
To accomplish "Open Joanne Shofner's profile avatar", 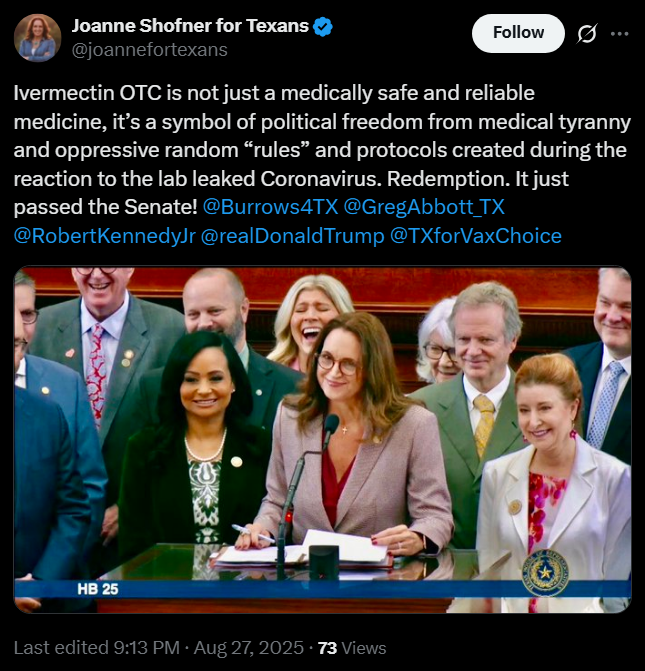I will (x=37, y=38).
